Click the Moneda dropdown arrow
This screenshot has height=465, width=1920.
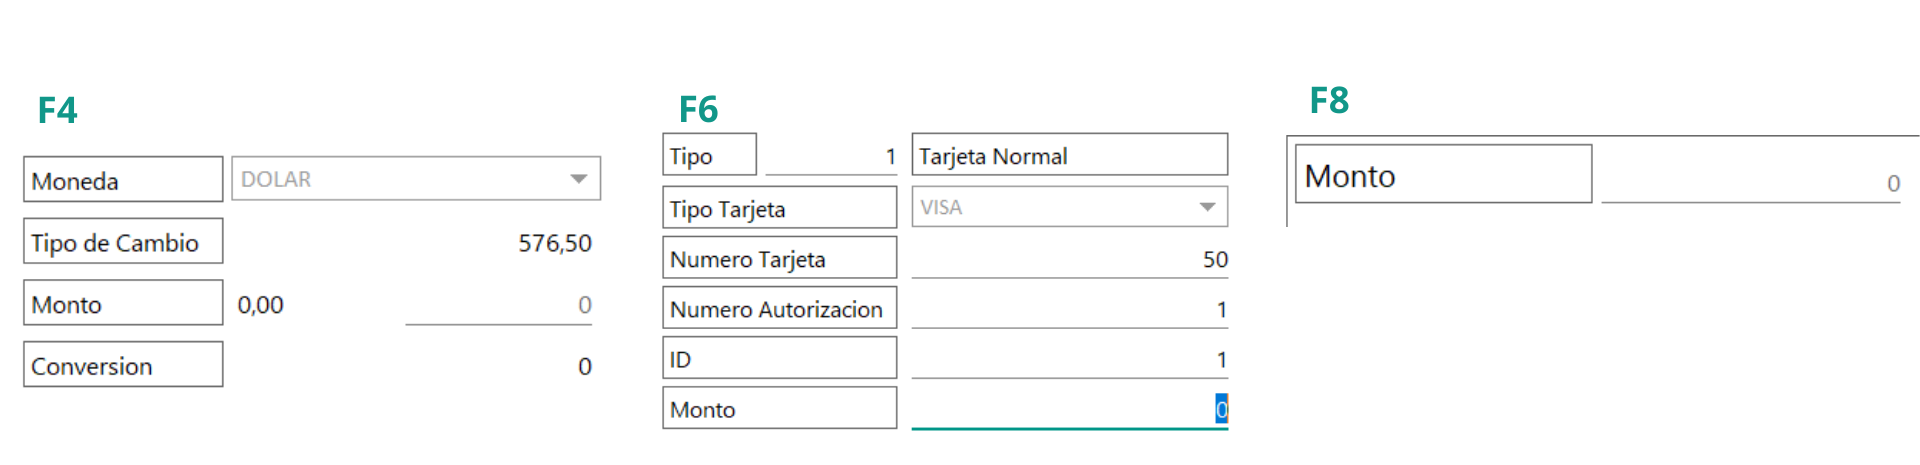click(x=578, y=179)
